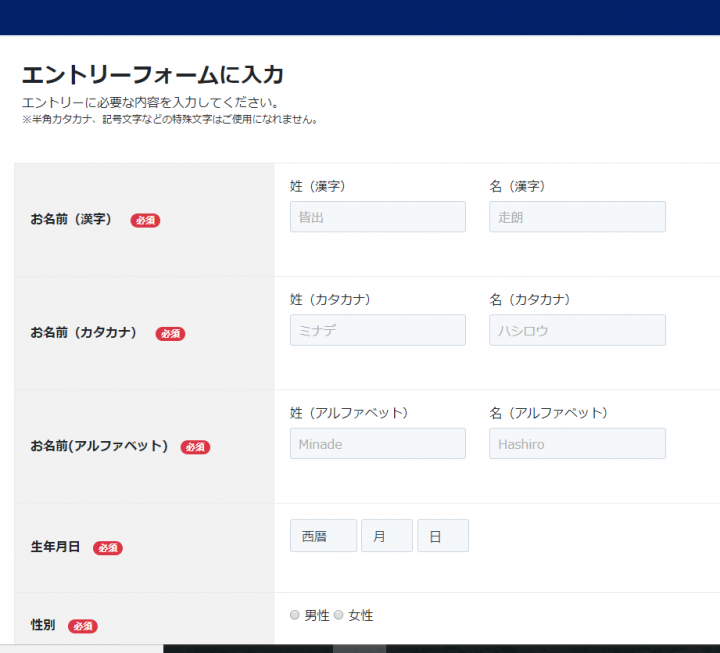
Task: Click the 必須 badge beside 生年月日
Action: pyautogui.click(x=108, y=548)
